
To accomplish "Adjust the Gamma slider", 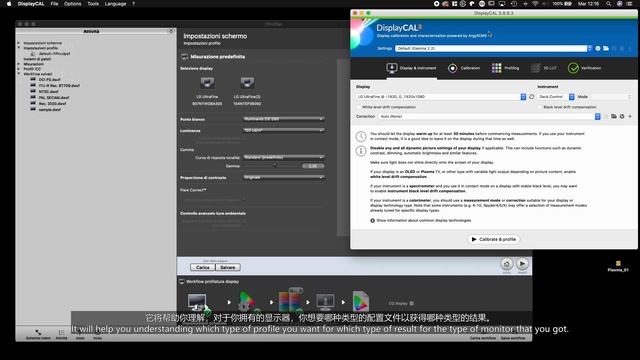I will (x=275, y=166).
